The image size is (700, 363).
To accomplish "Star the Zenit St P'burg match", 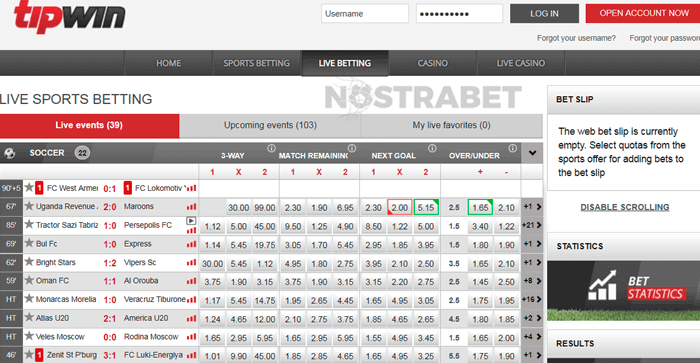I will [29, 354].
